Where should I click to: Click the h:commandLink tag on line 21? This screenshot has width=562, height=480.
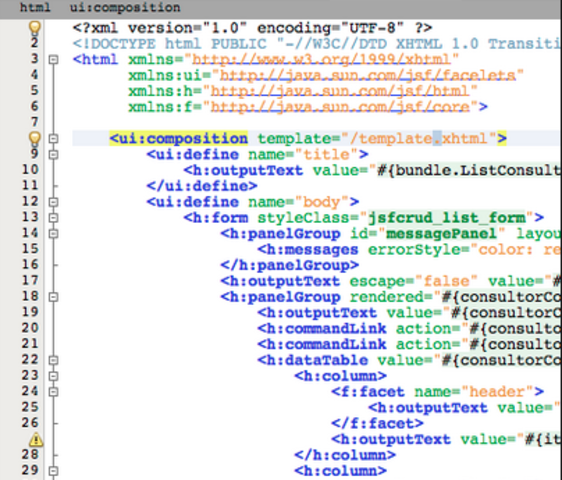click(322, 344)
